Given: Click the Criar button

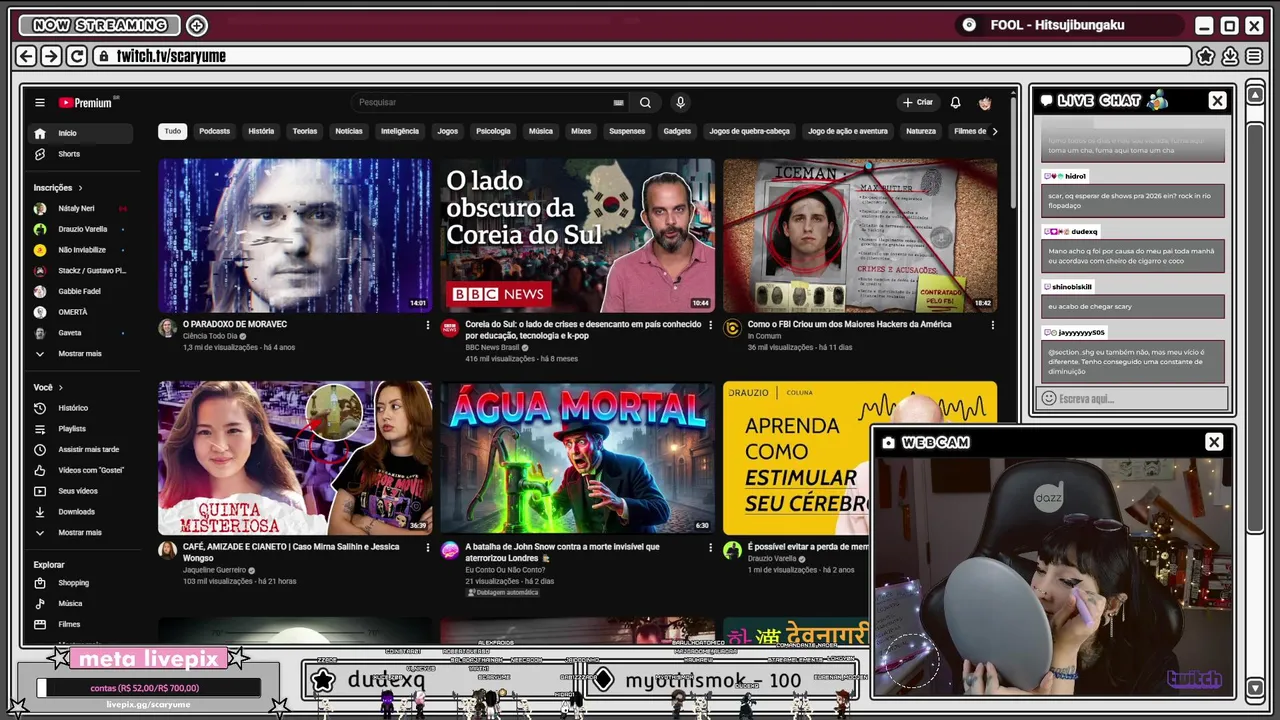Looking at the screenshot, I should (918, 102).
